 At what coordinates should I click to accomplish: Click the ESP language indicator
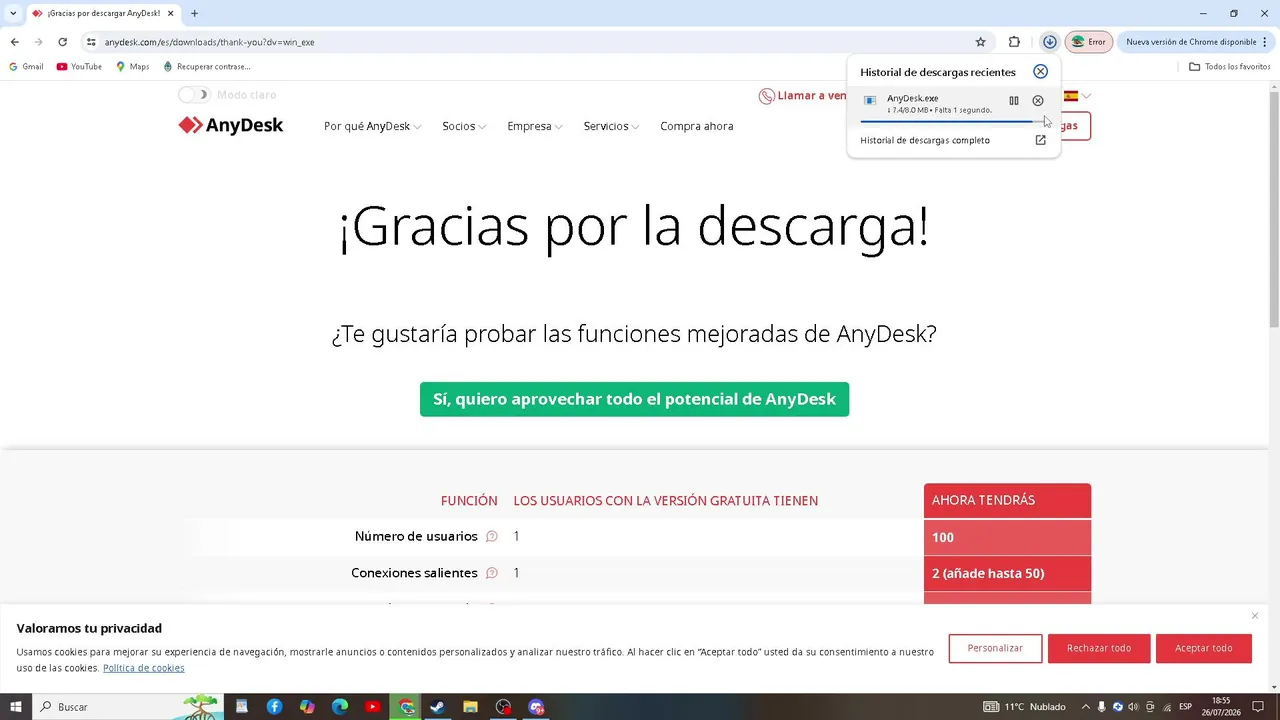pyautogui.click(x=1186, y=707)
